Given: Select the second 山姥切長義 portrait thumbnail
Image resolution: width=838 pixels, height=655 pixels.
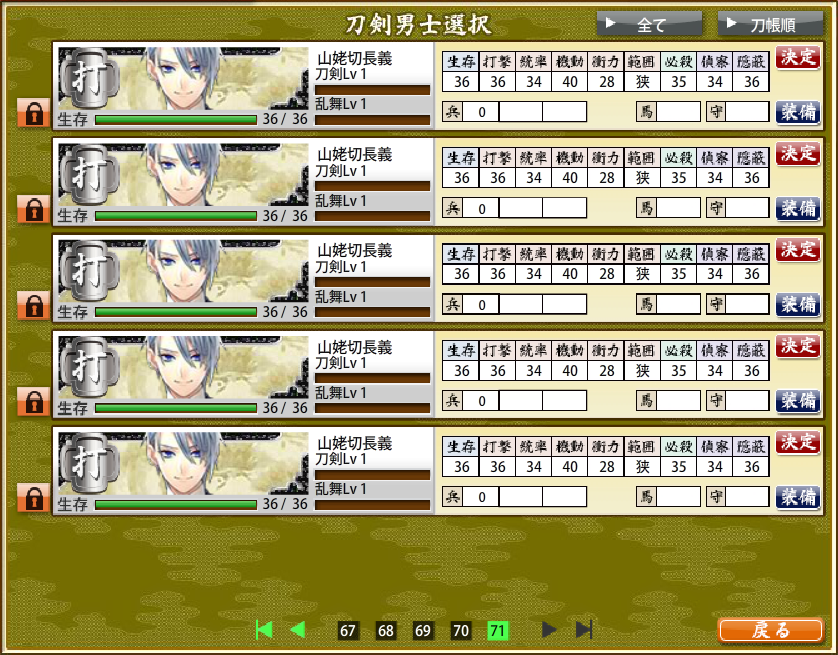Looking at the screenshot, I should coord(183,175).
